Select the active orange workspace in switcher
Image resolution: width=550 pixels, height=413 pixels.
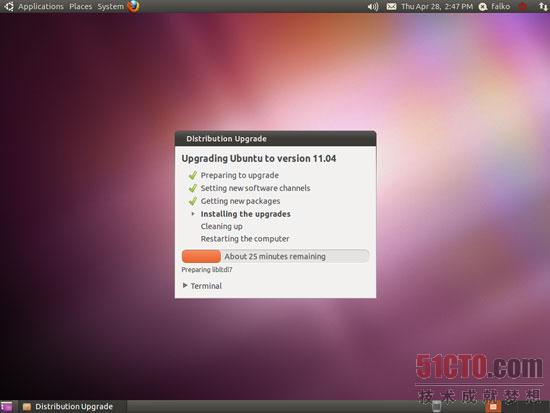click(493, 407)
